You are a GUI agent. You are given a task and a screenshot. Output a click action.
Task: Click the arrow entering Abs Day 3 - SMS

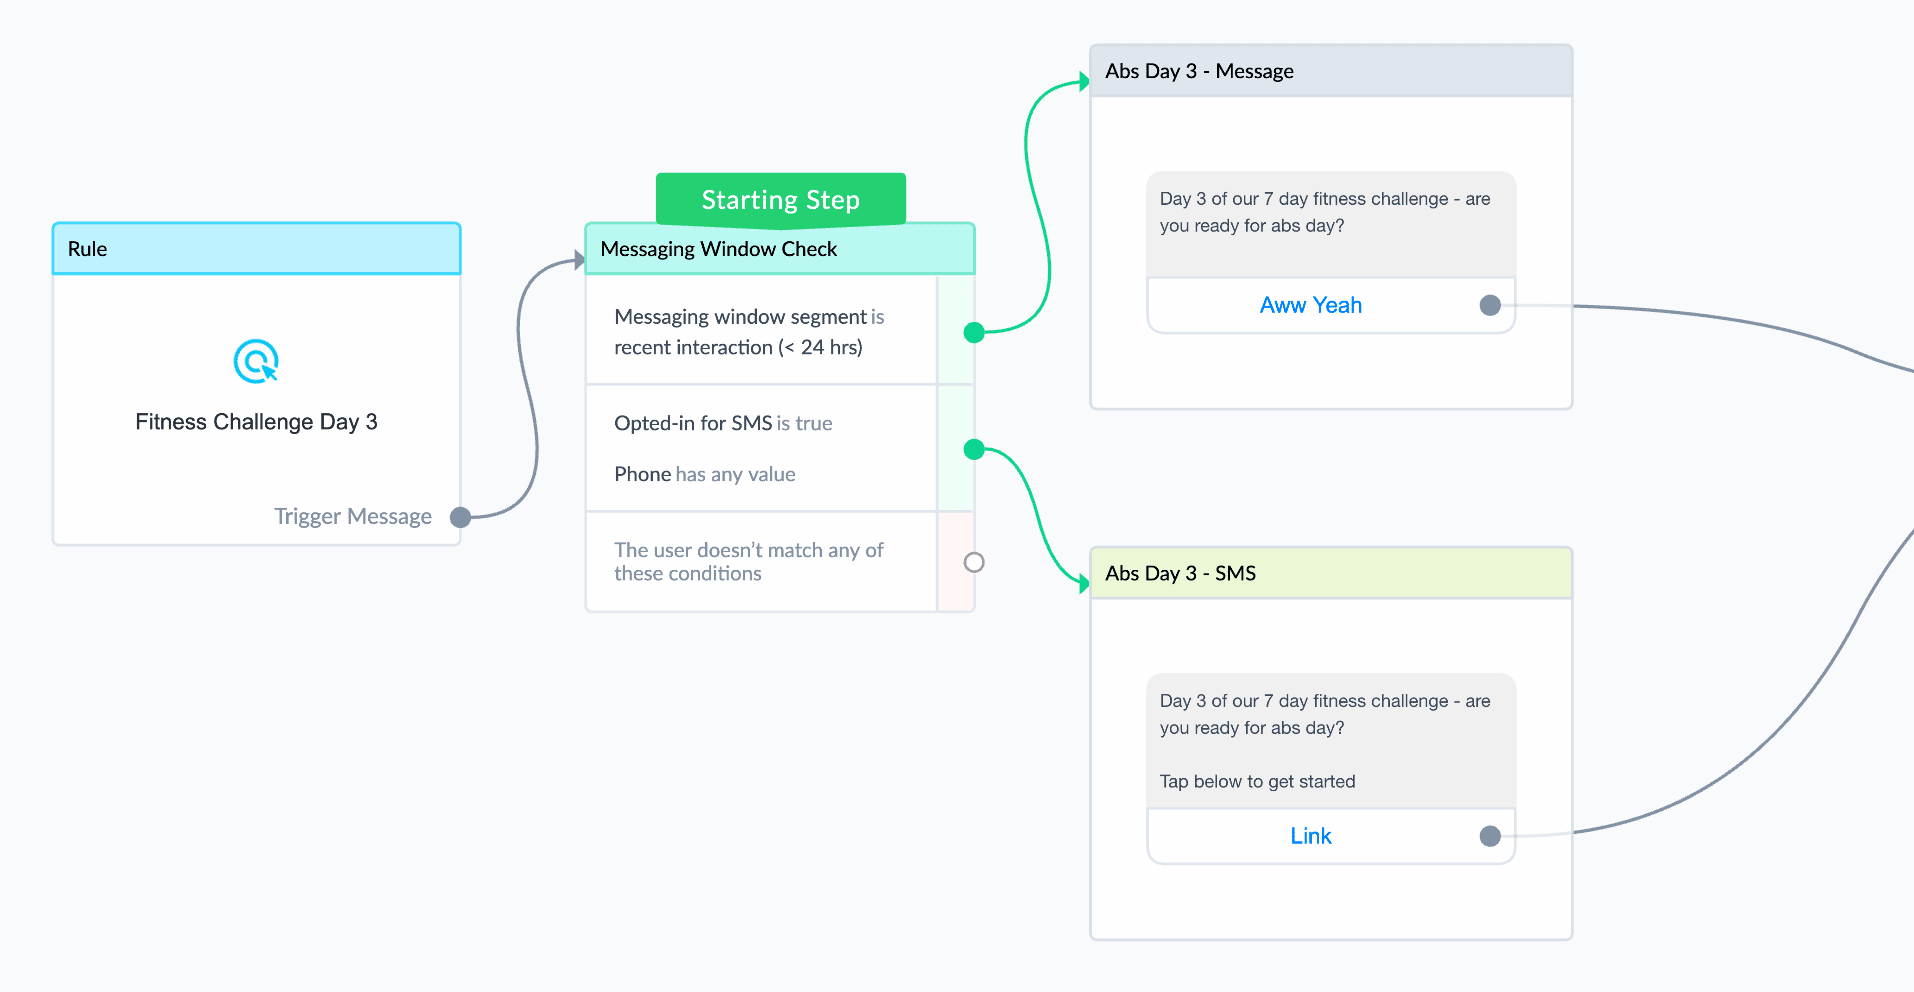click(x=1084, y=583)
